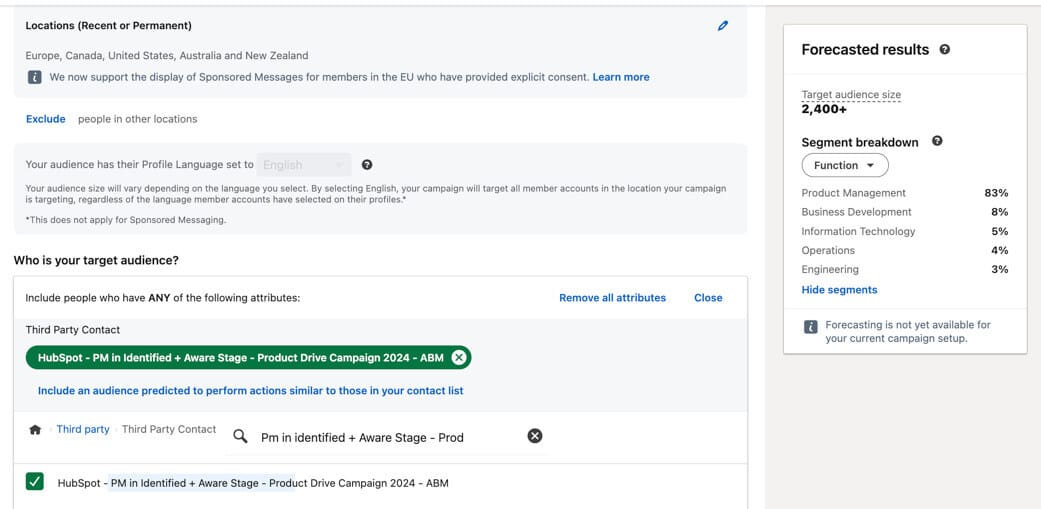This screenshot has height=509, width=1041.
Task: Go to Third party breadcrumb
Action: (83, 429)
